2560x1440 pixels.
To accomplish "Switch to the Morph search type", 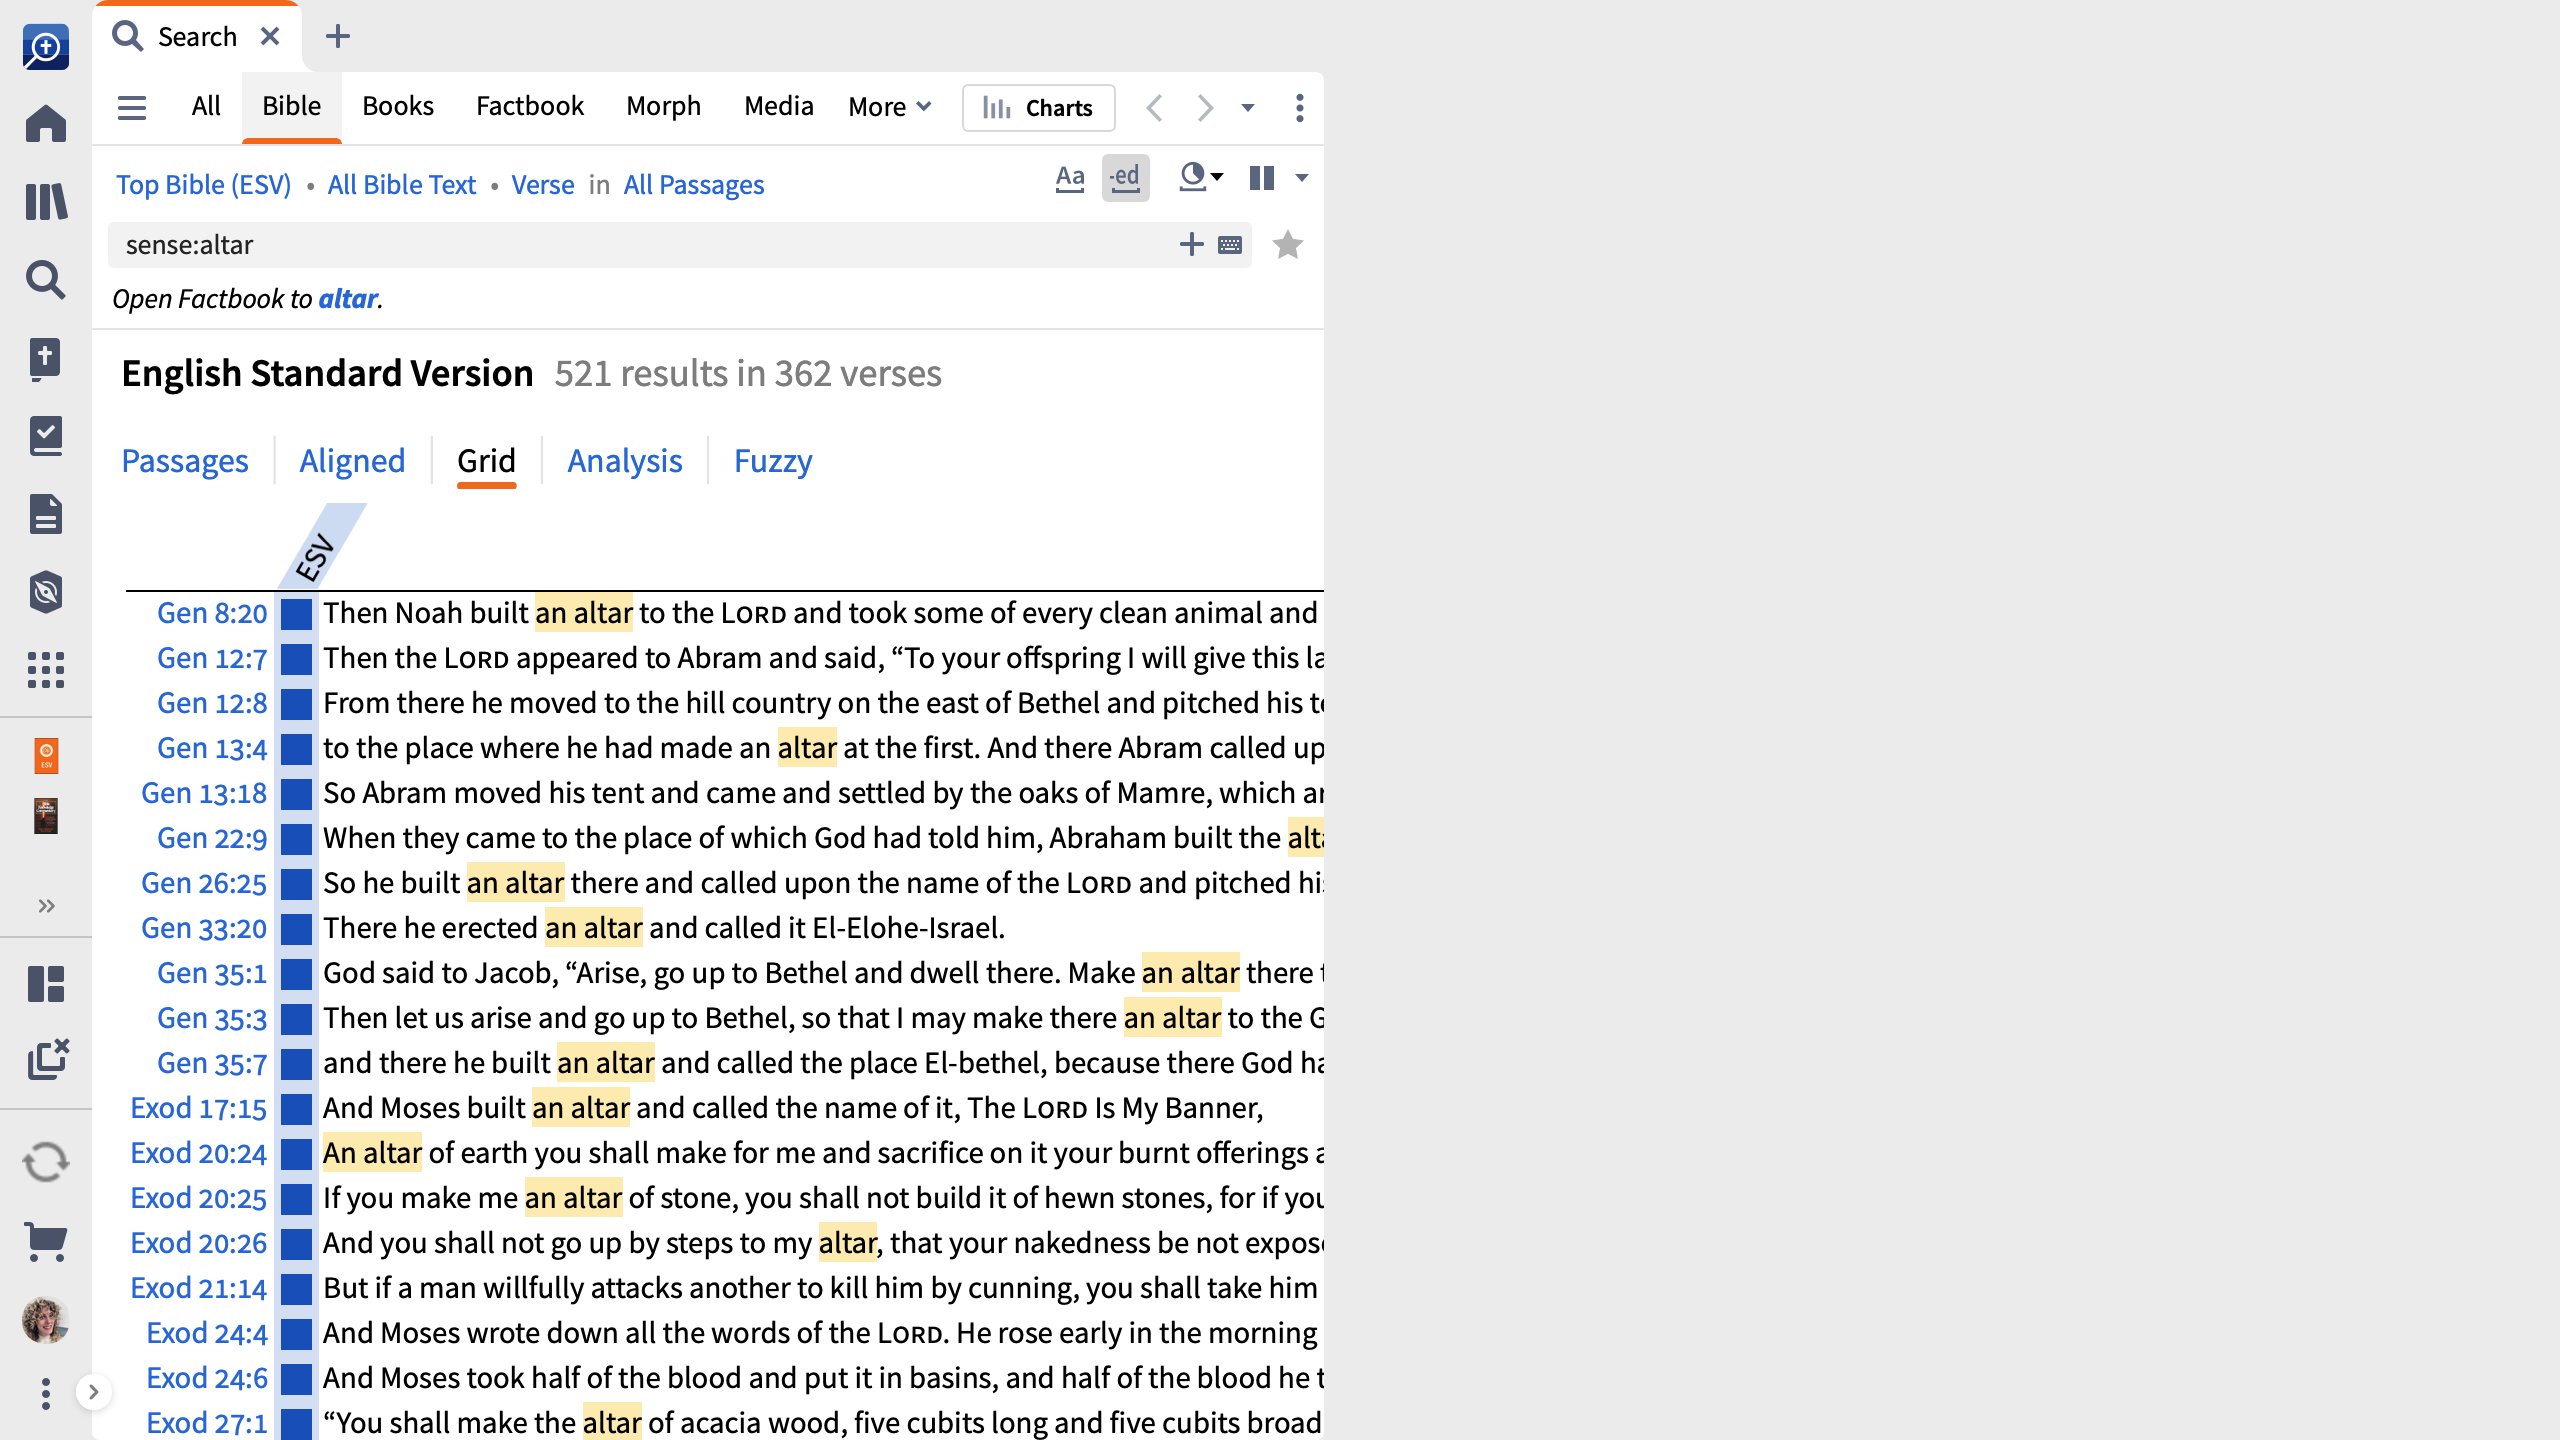I will pyautogui.click(x=664, y=106).
